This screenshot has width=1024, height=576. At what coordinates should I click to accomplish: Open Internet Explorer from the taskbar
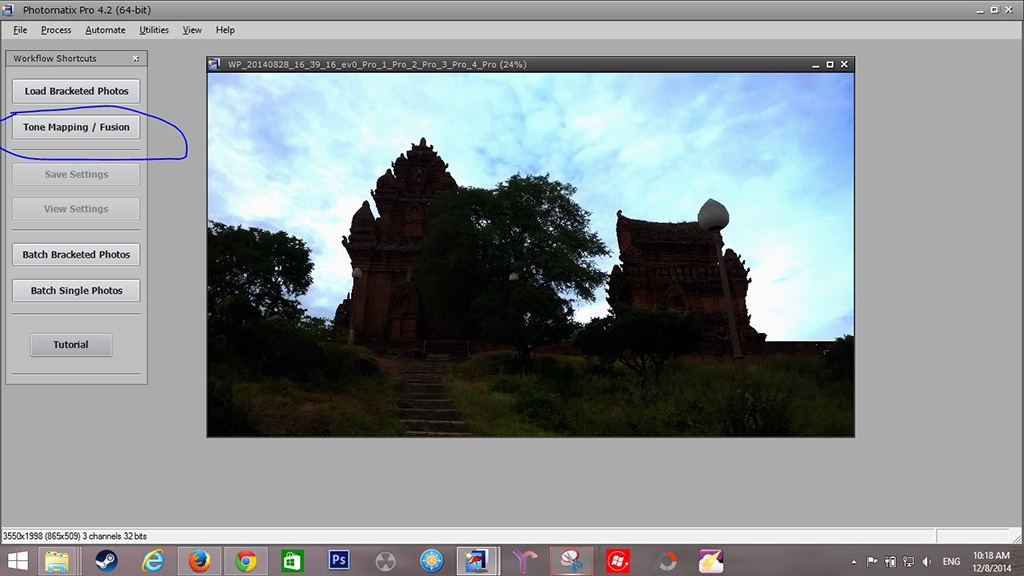click(153, 560)
